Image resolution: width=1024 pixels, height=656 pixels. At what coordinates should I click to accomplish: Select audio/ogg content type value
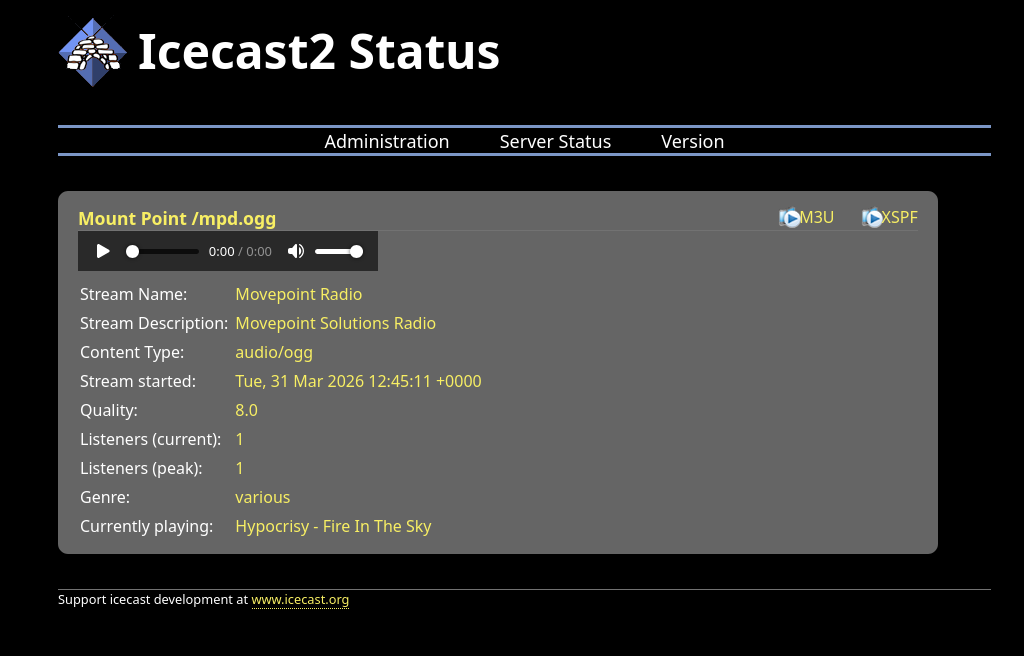(x=274, y=352)
